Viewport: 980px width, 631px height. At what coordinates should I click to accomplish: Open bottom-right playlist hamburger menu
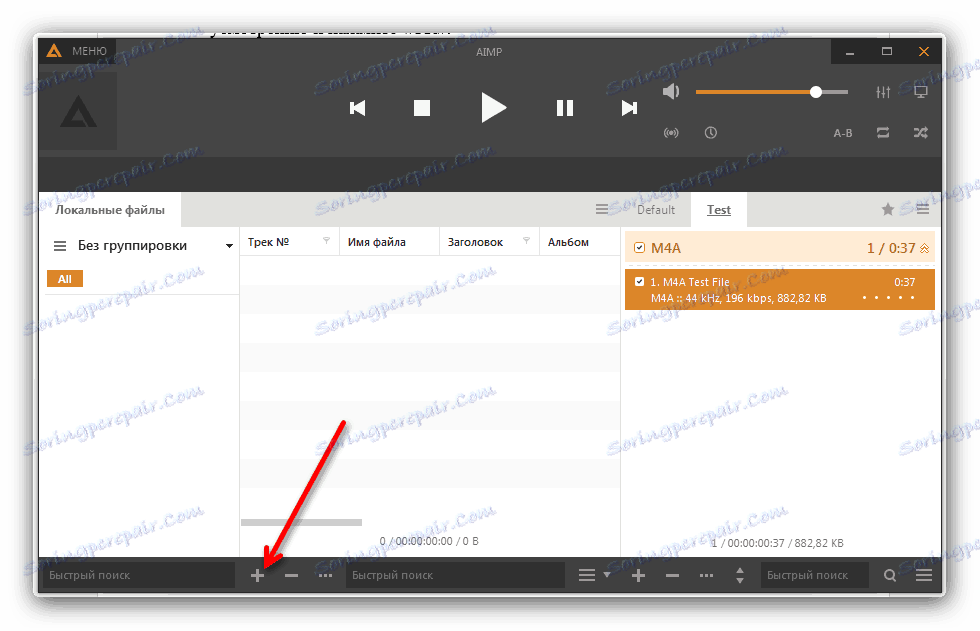tap(924, 575)
